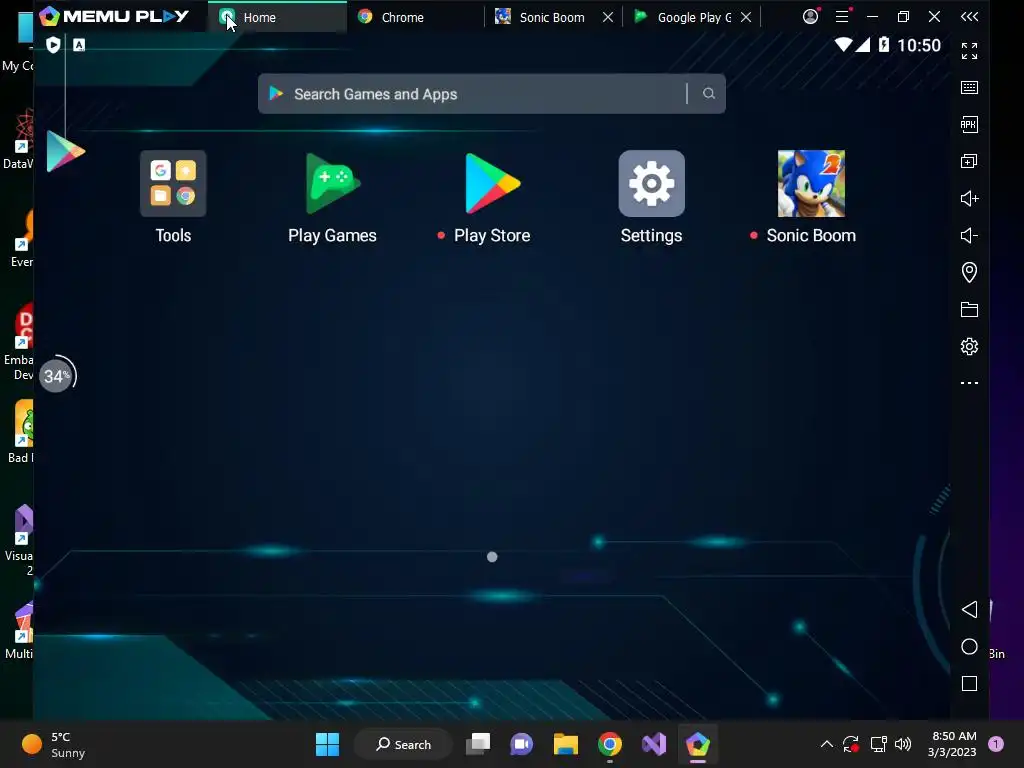The height and width of the screenshot is (768, 1024).
Task: Open the keyboard mapping icon
Action: pyautogui.click(x=969, y=88)
